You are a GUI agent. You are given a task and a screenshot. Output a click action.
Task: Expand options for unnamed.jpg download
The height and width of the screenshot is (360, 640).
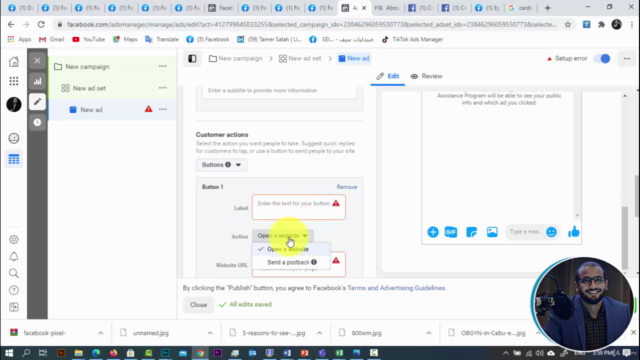[x=210, y=333]
